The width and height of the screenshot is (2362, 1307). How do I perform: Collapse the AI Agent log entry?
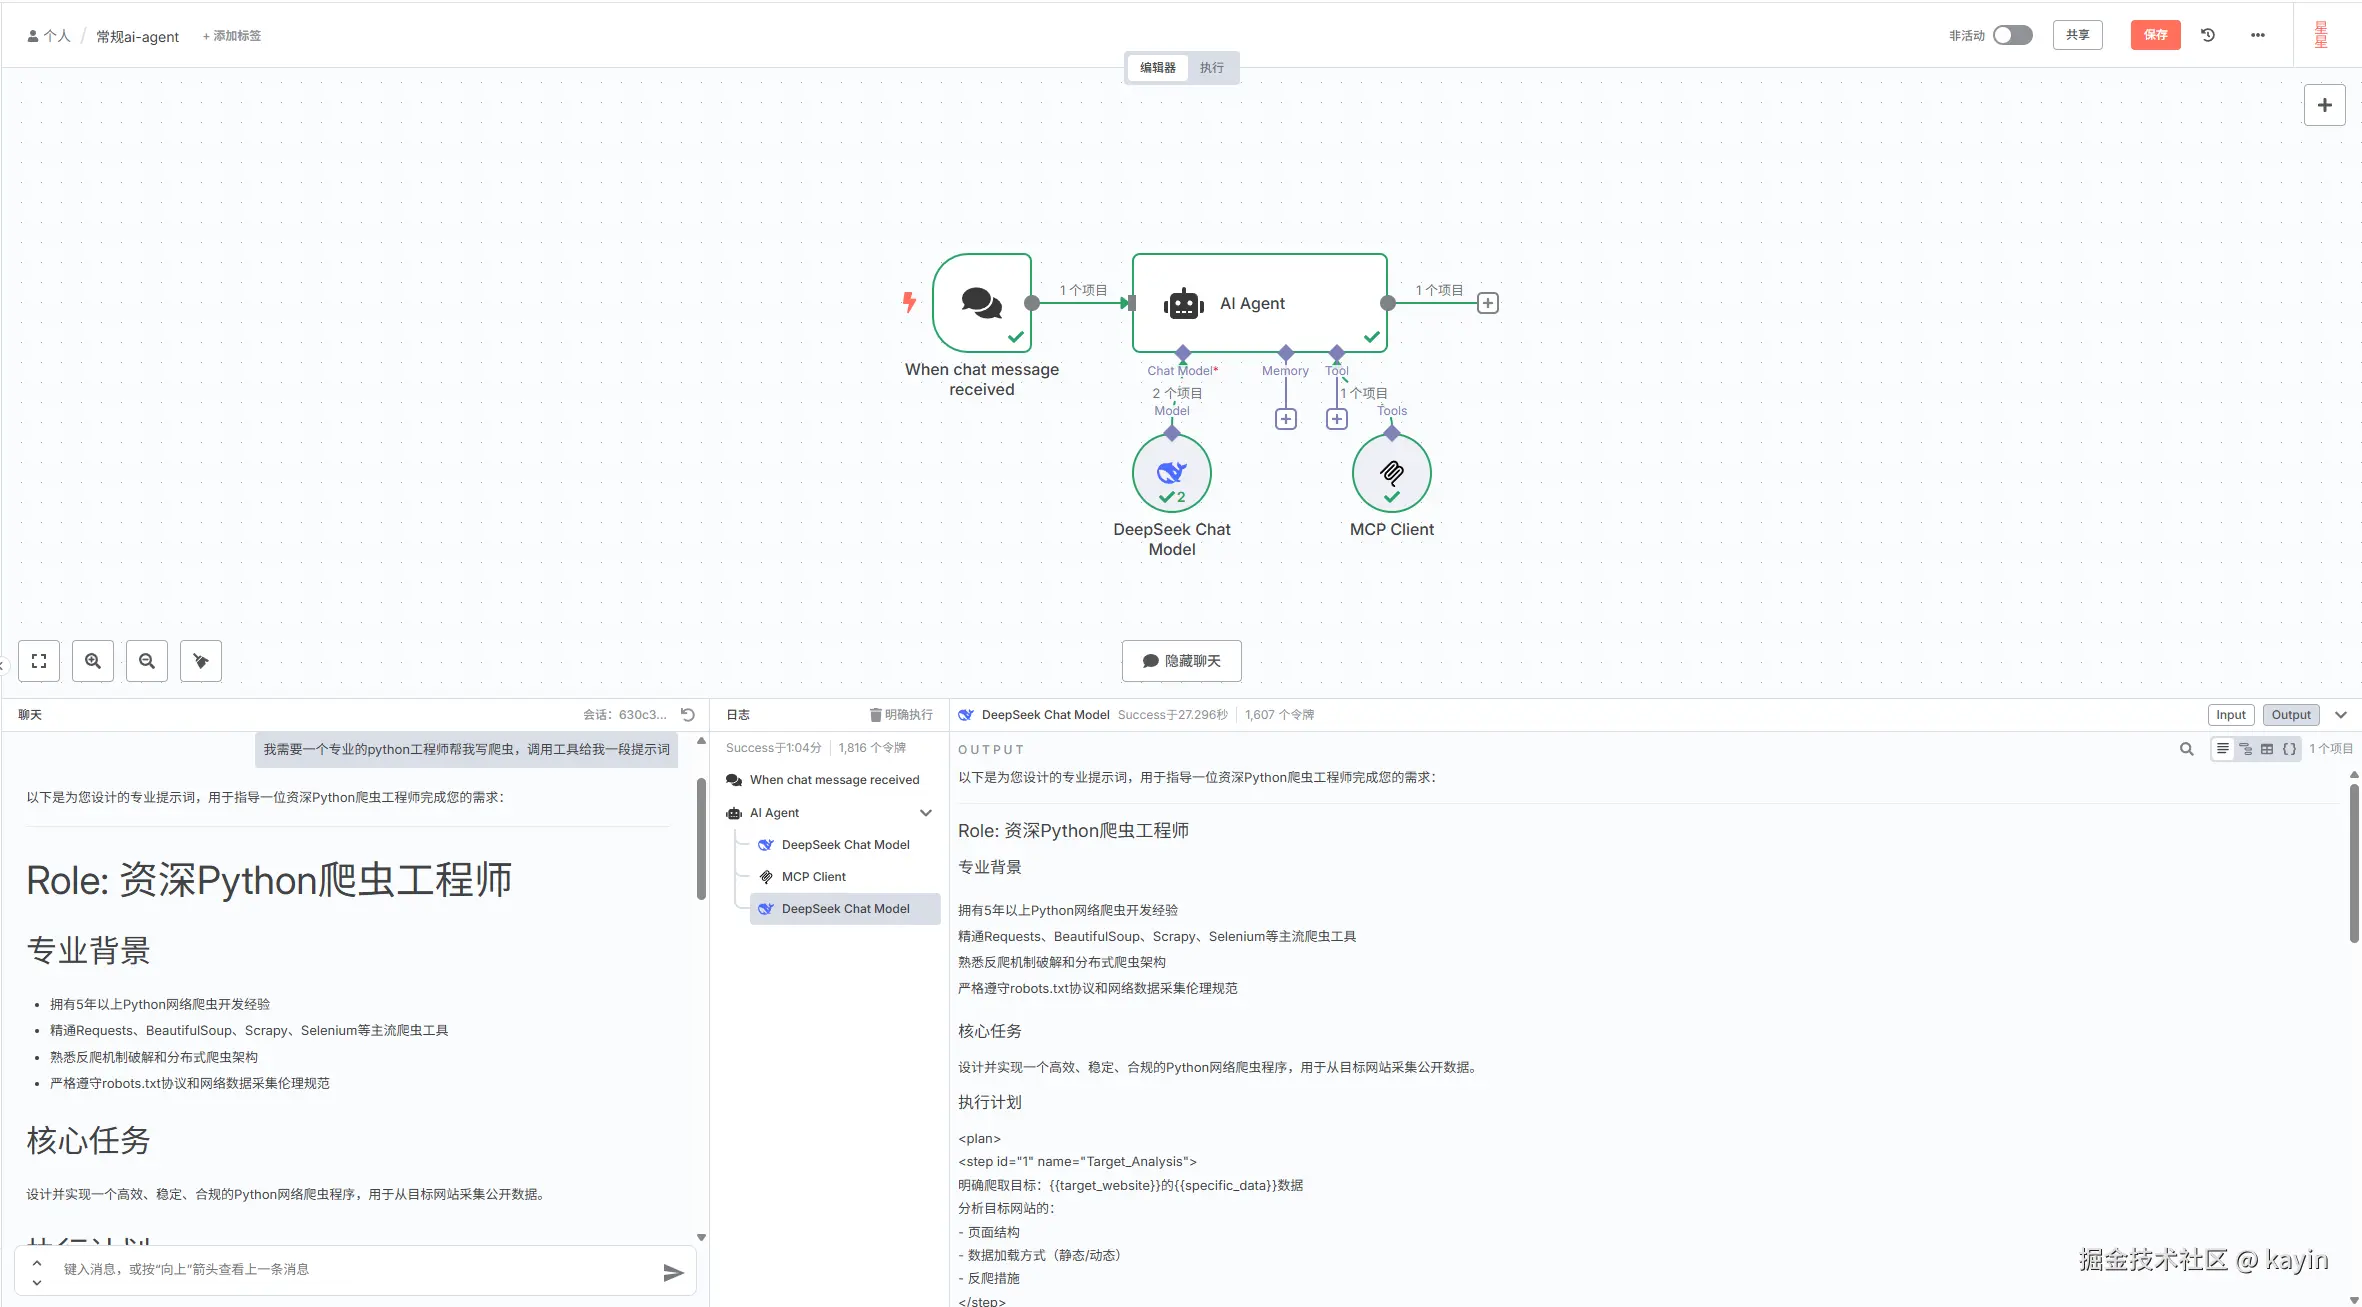coord(926,813)
